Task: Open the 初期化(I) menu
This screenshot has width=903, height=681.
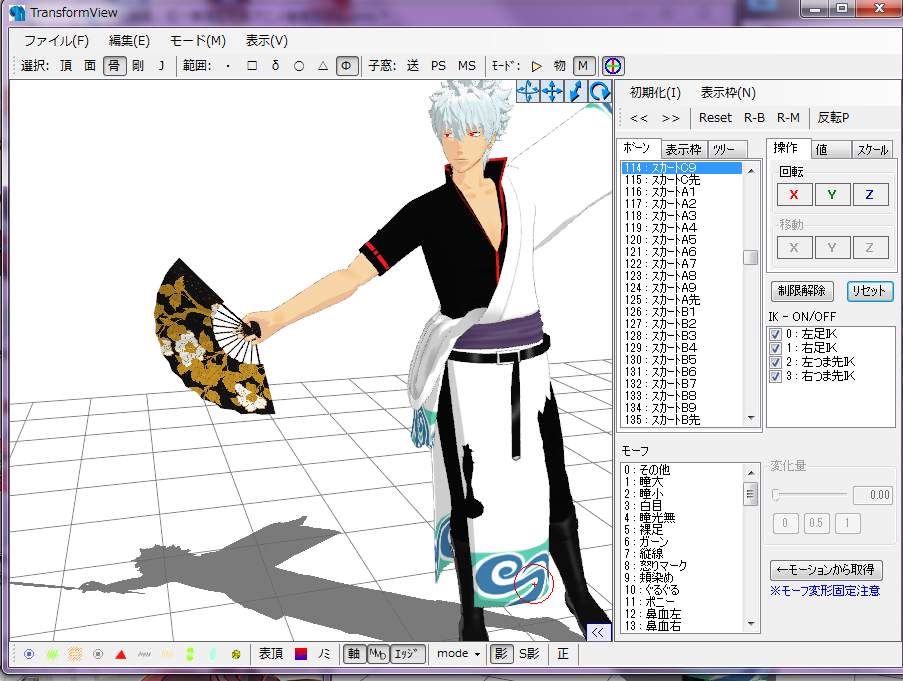Action: click(x=655, y=93)
